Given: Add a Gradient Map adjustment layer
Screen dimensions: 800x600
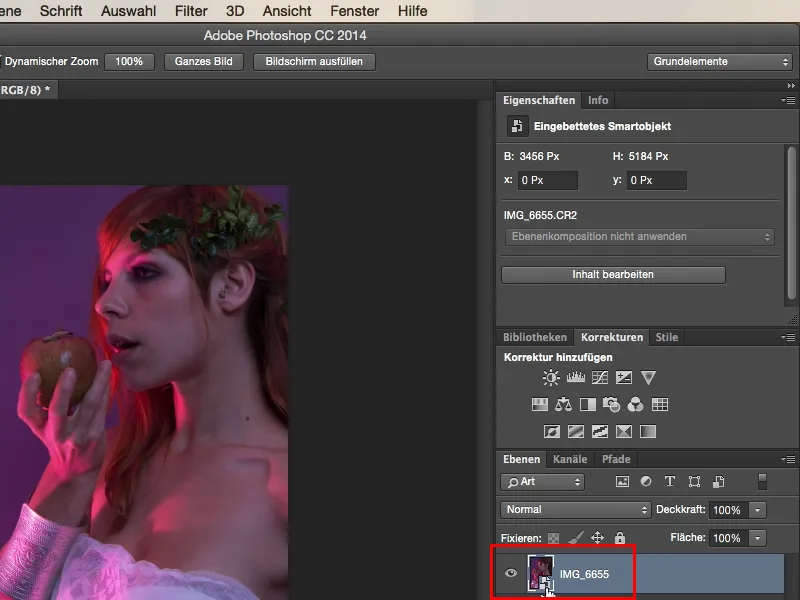Looking at the screenshot, I should click(648, 432).
